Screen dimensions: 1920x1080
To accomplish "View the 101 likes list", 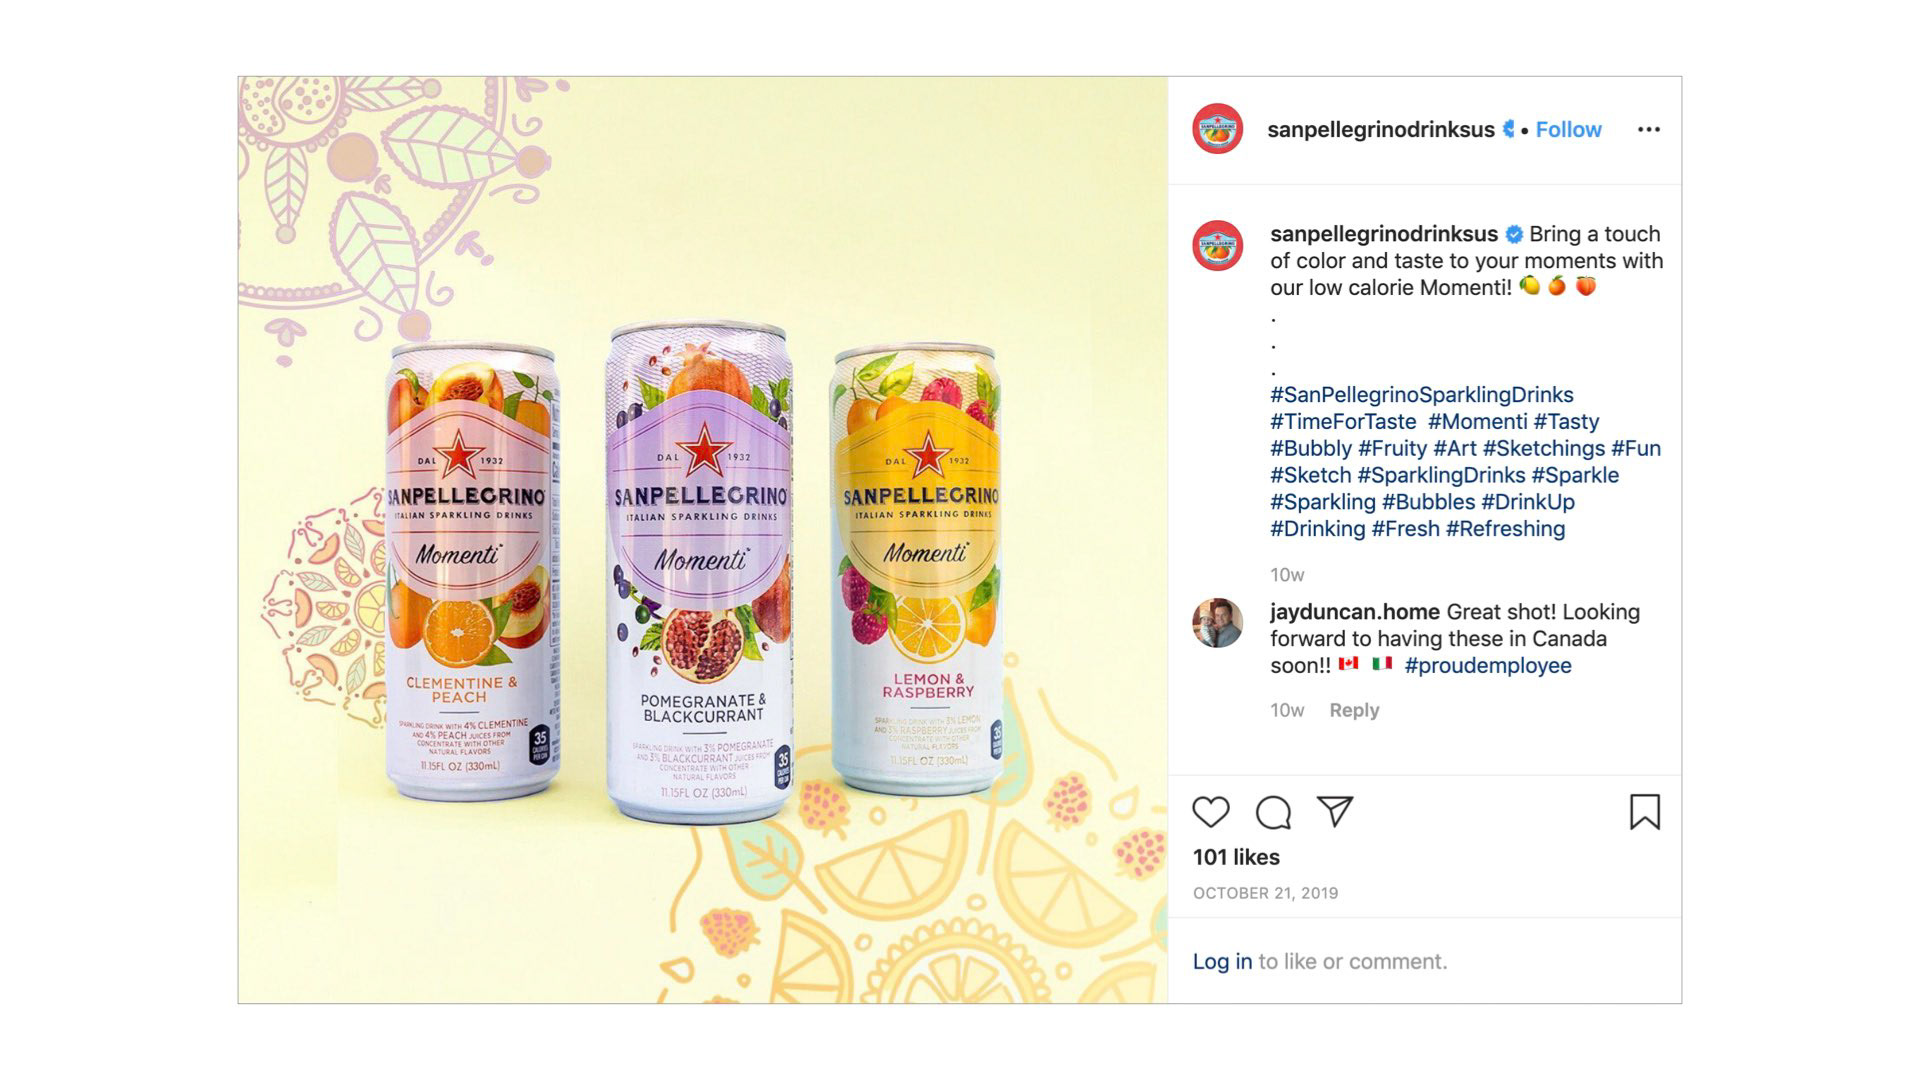I will coord(1236,857).
